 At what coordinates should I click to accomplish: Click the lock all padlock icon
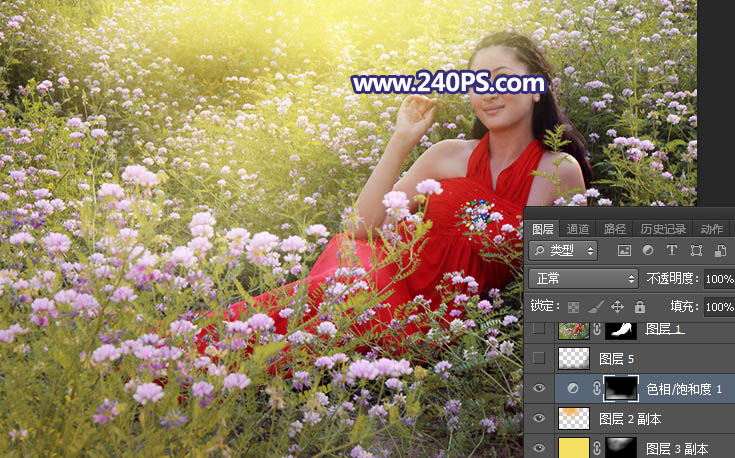point(639,307)
